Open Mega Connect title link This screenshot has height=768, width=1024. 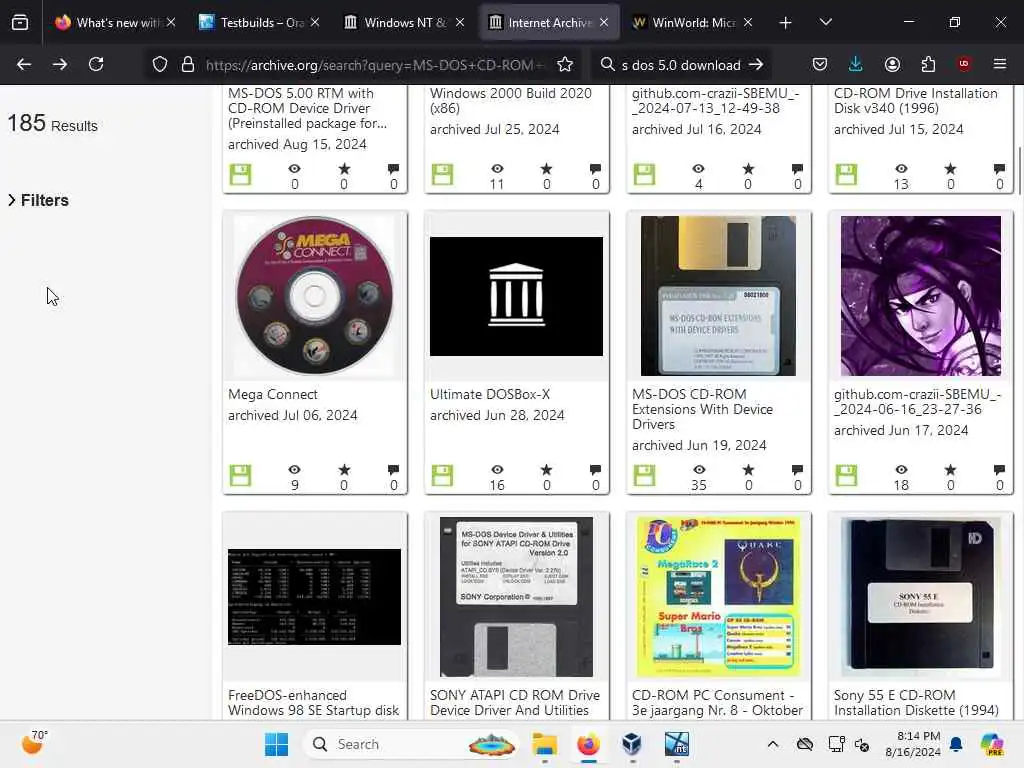coord(273,394)
